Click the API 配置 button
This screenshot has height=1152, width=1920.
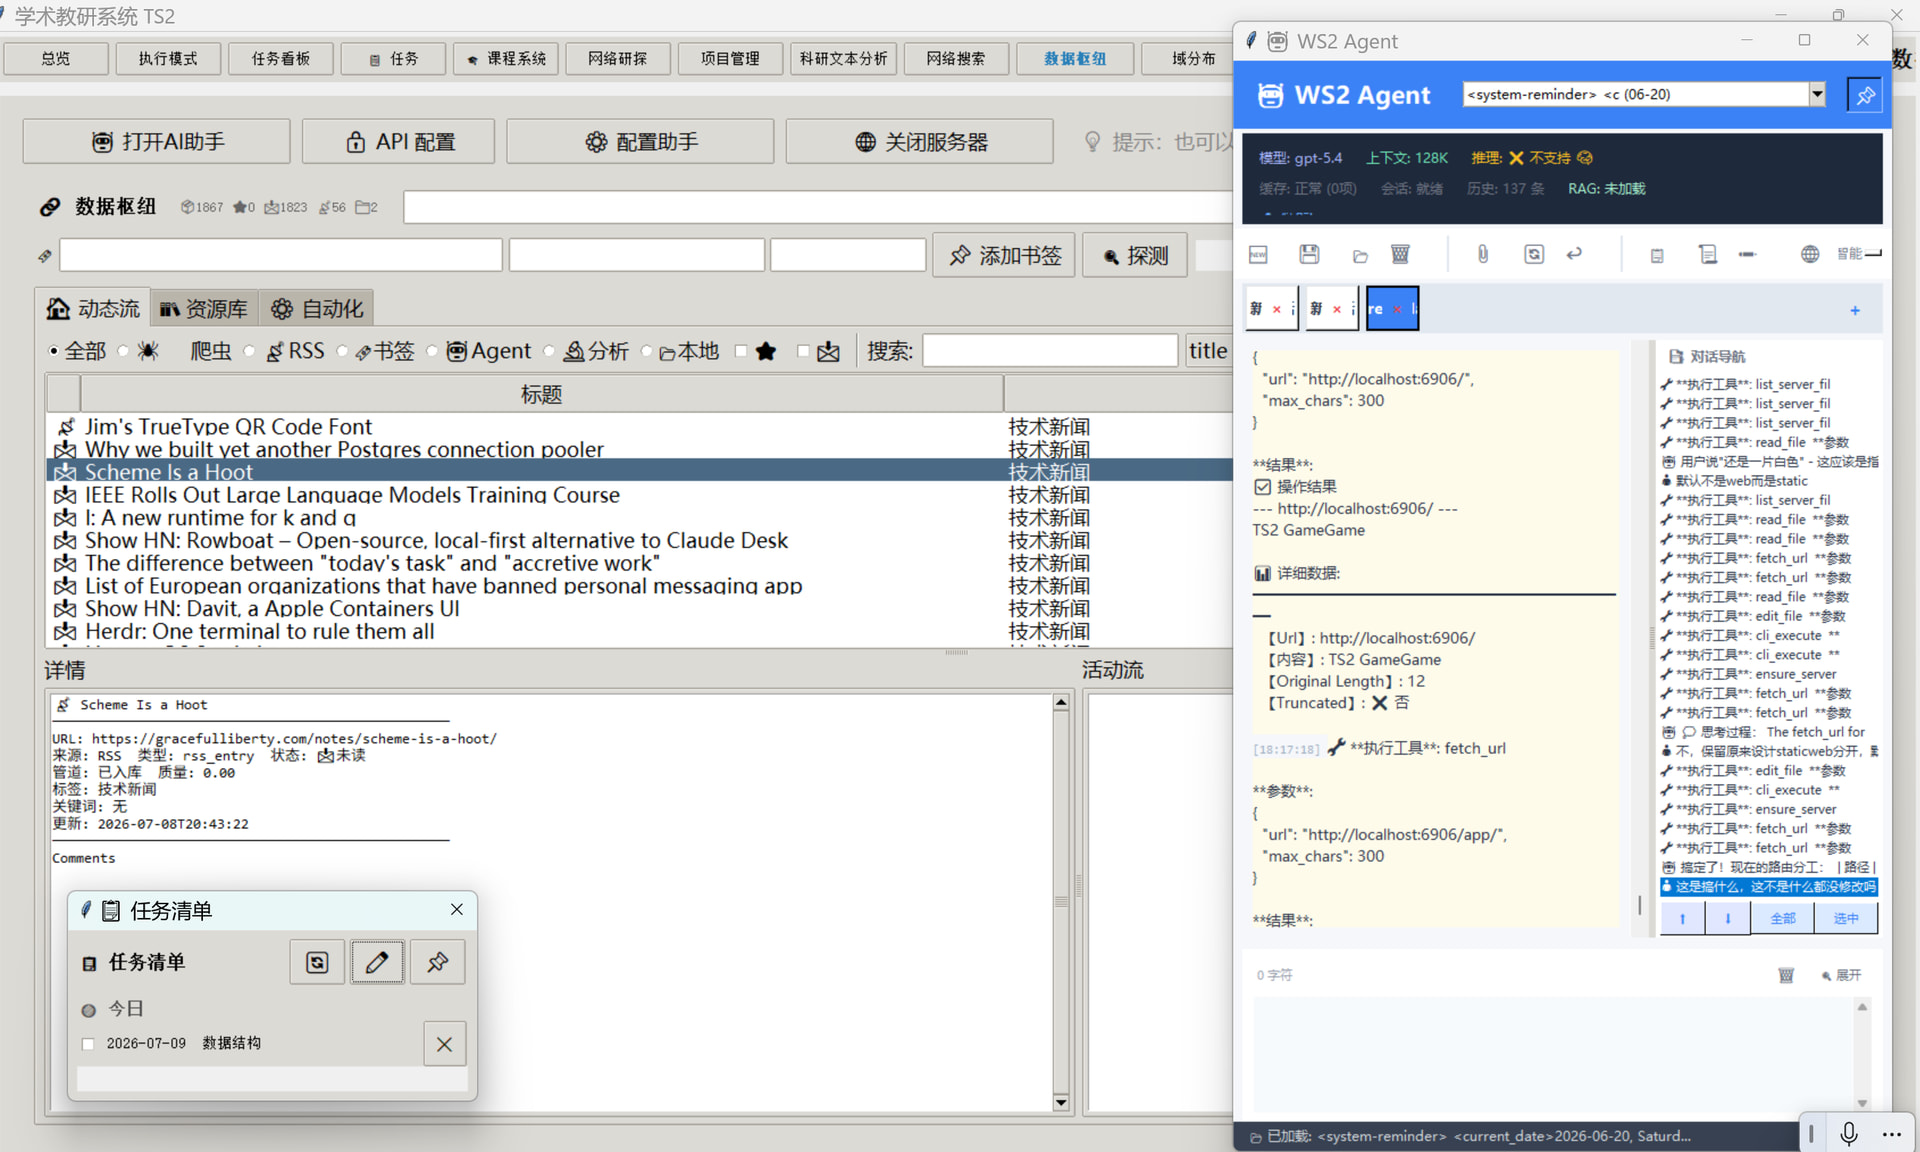pos(398,141)
